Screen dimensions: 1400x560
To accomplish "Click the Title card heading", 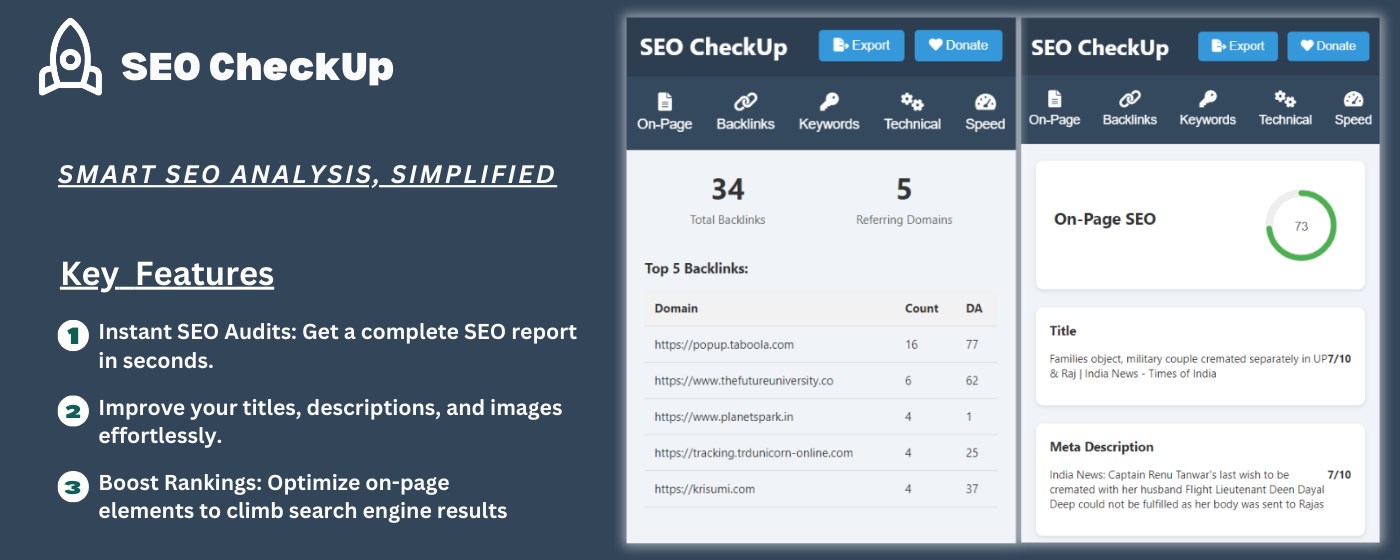I will (x=1063, y=331).
